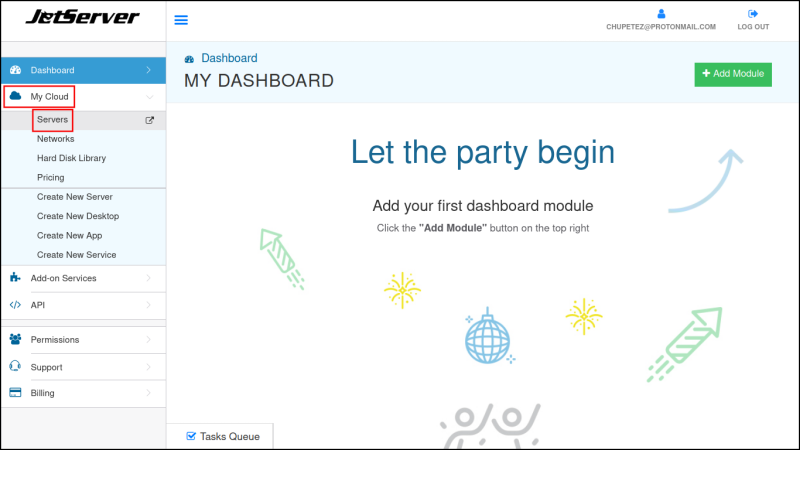Click the log out icon

click(753, 14)
